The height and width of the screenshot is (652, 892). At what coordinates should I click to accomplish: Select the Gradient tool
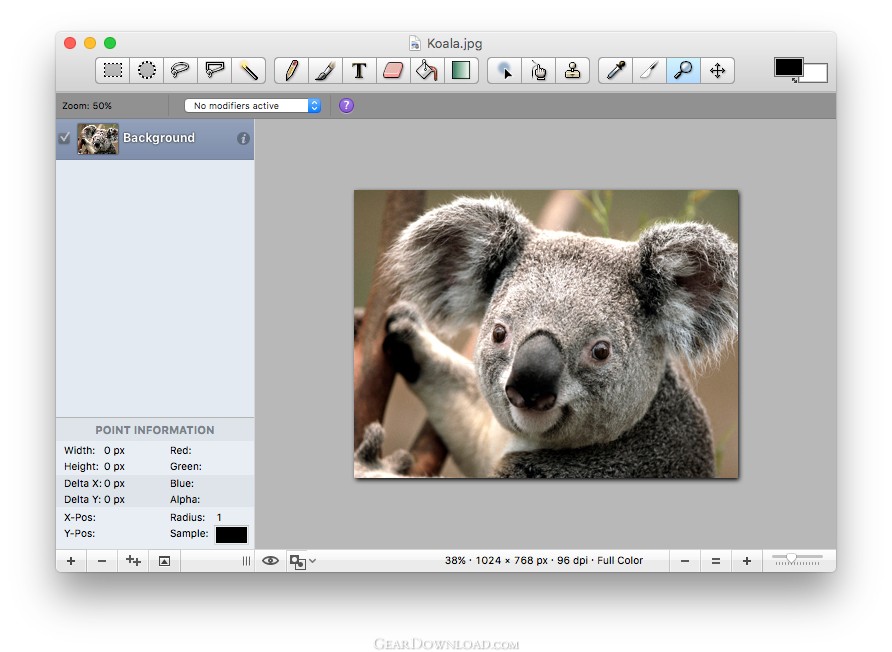click(x=460, y=70)
